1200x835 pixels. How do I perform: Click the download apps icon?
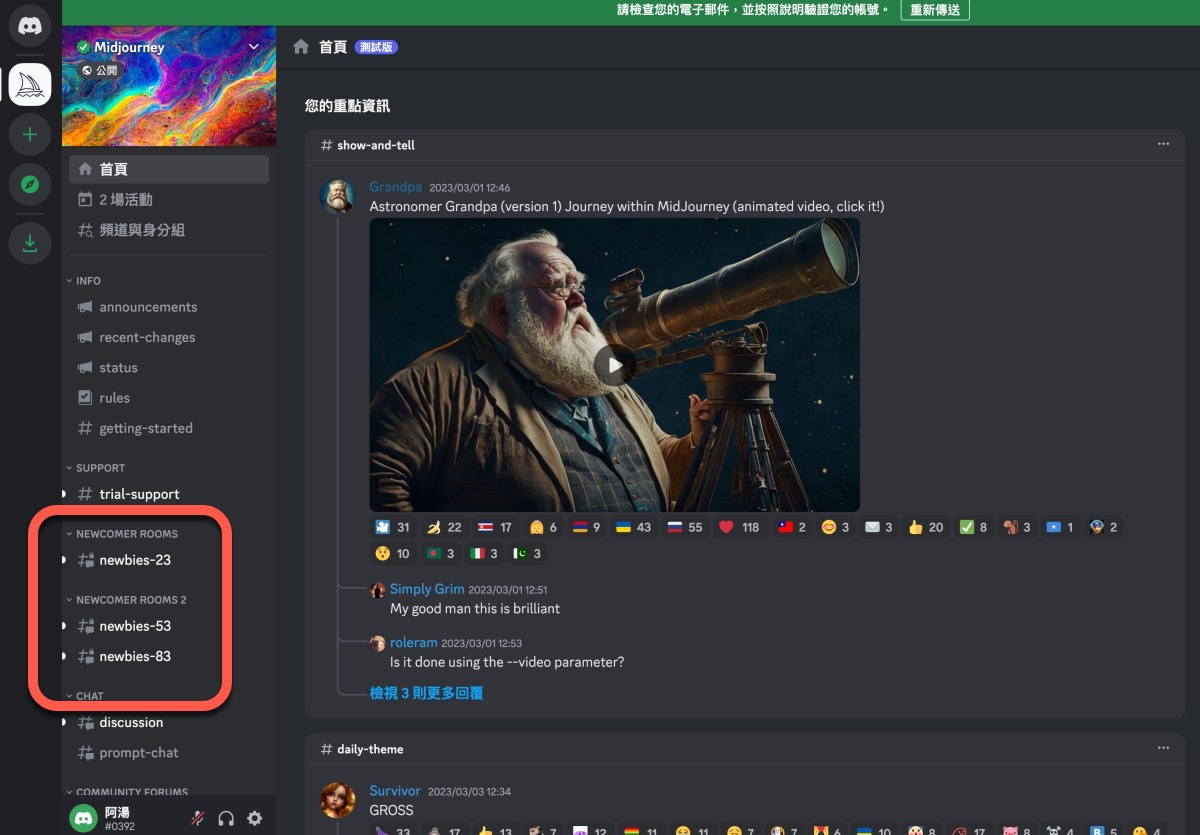tap(30, 243)
